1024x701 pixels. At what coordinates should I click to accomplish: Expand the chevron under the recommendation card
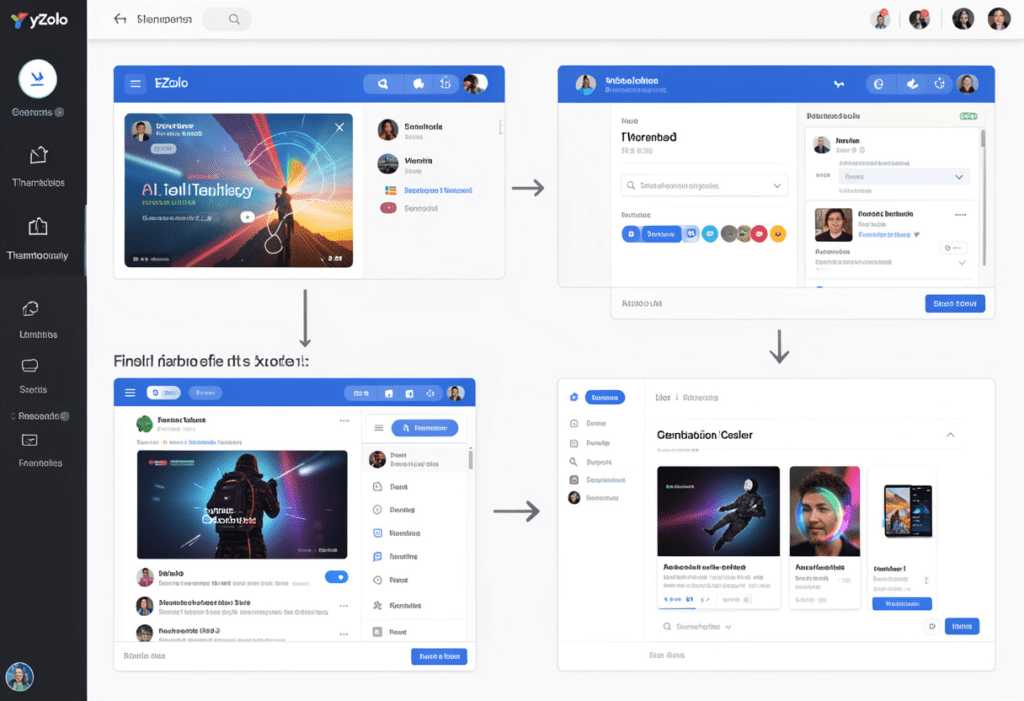(x=963, y=261)
